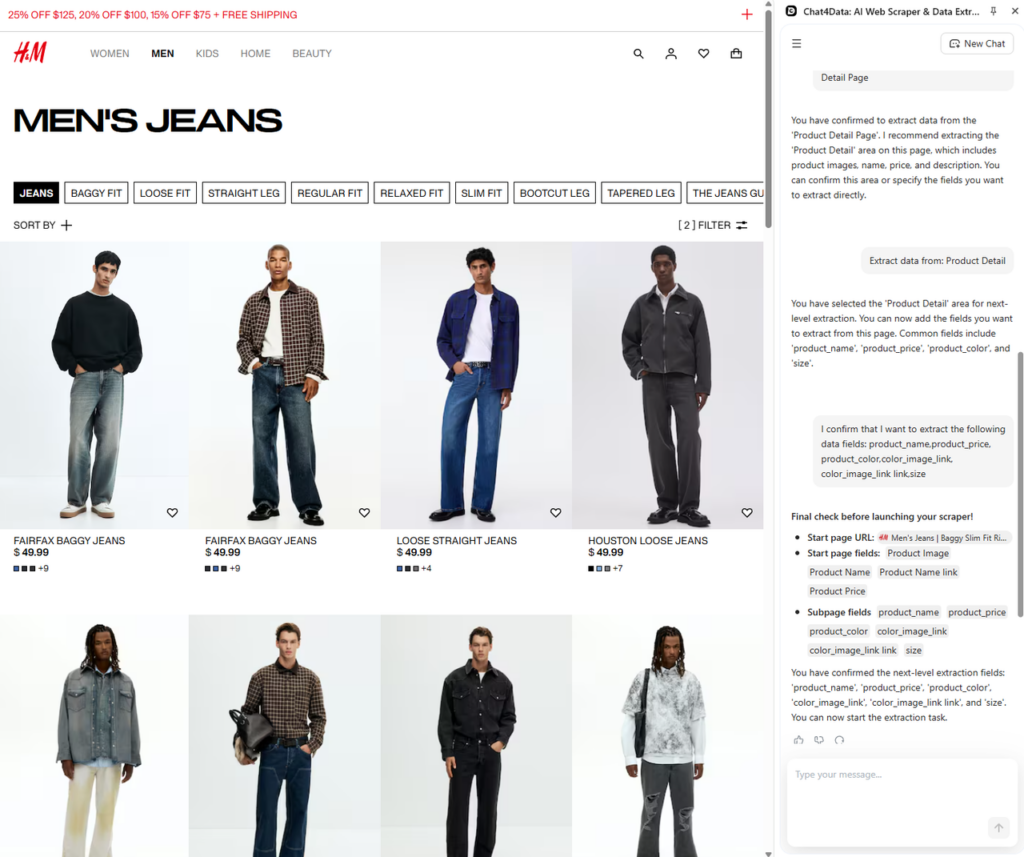The width and height of the screenshot is (1024, 857).
Task: Open the account profile icon
Action: [671, 54]
